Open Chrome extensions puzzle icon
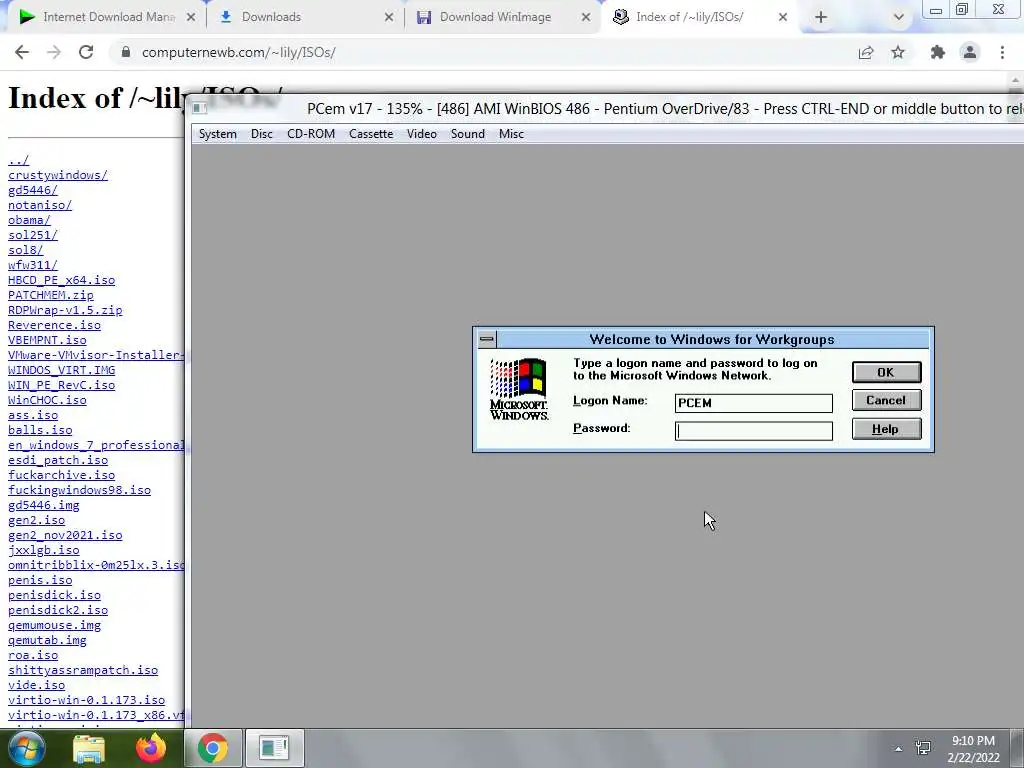 (938, 52)
